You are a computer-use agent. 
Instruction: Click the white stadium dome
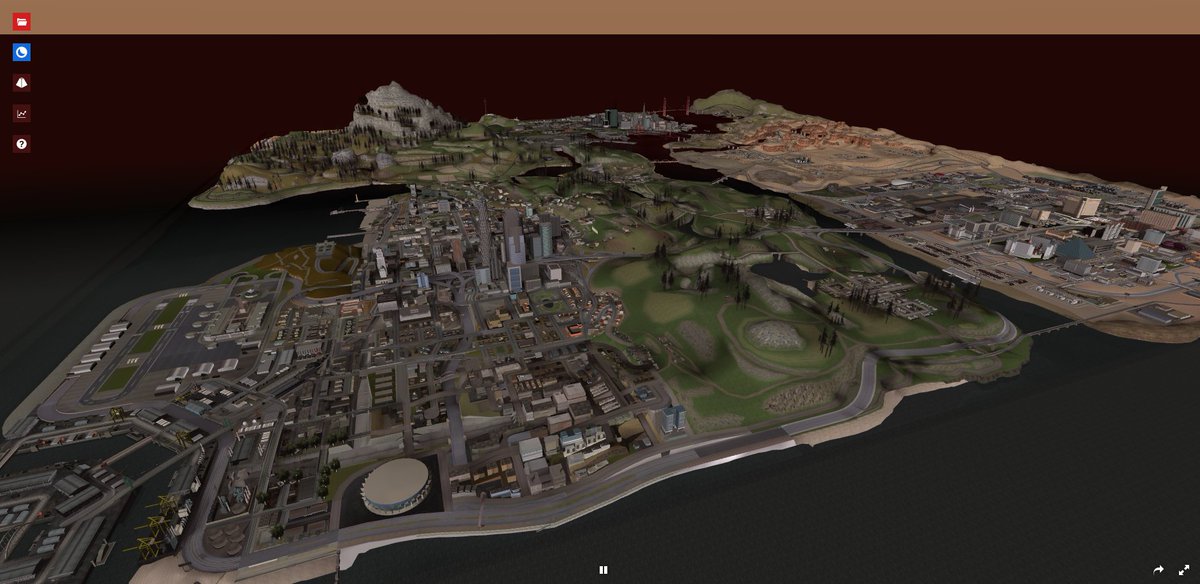coord(397,484)
